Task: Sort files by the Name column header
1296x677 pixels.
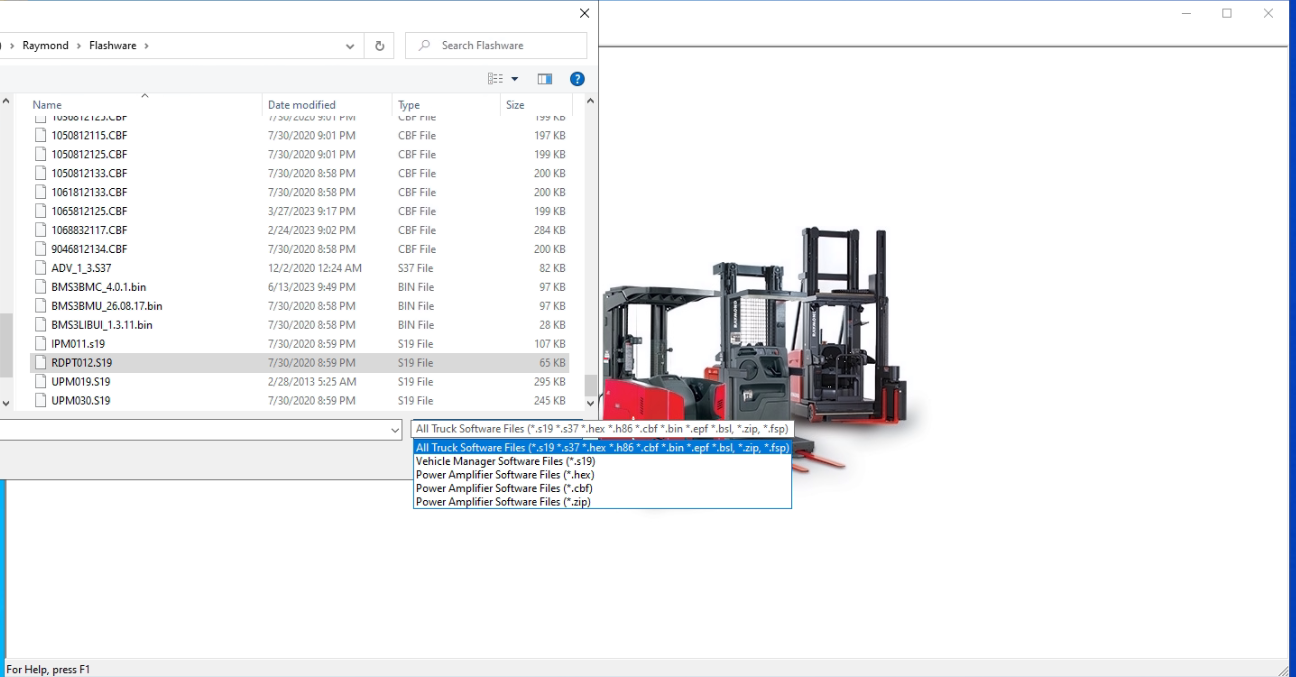Action: (47, 105)
